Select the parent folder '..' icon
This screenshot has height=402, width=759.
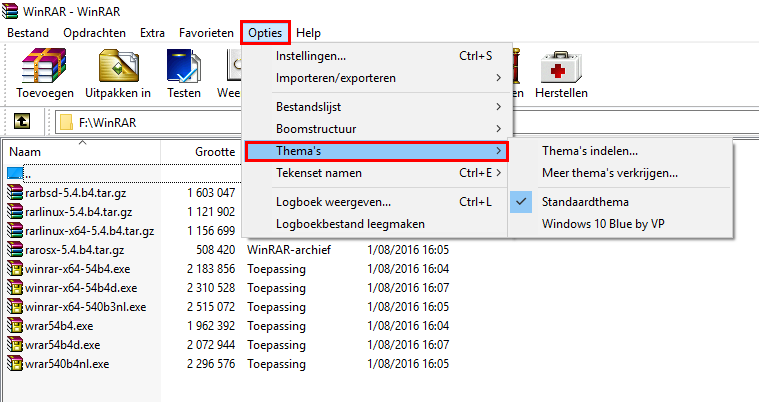point(15,173)
